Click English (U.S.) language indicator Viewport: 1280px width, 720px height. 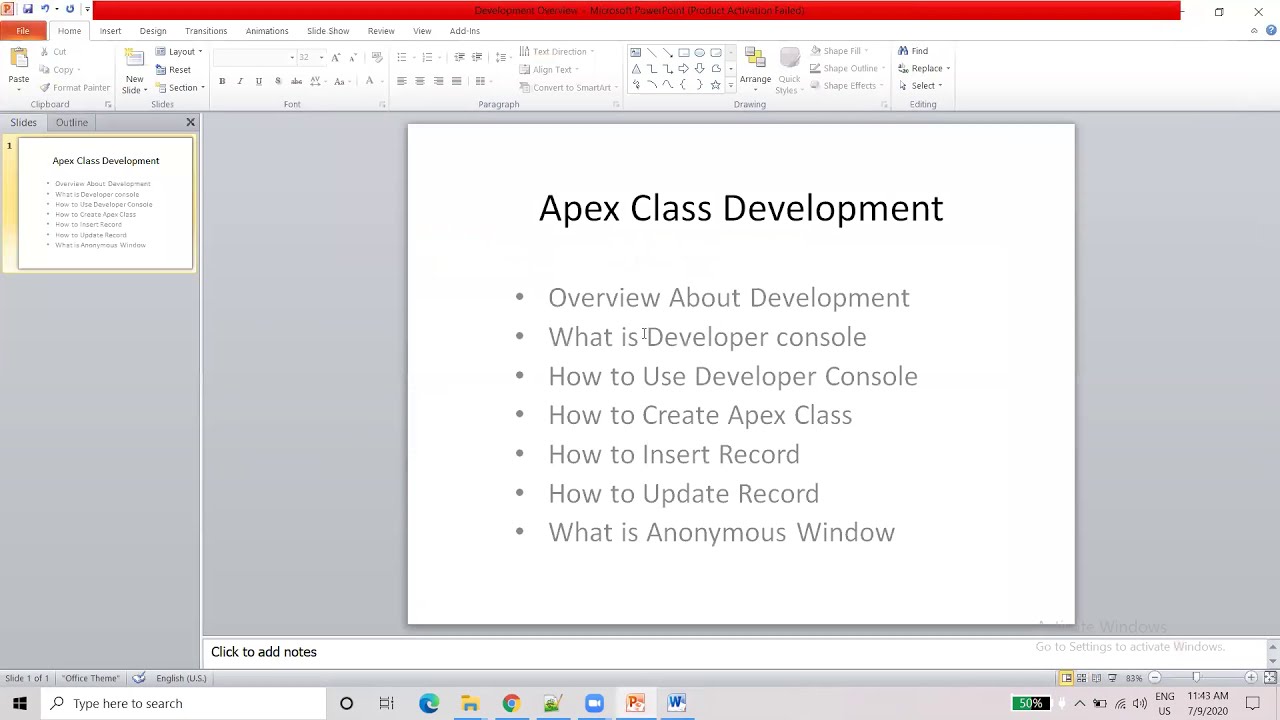tap(181, 678)
